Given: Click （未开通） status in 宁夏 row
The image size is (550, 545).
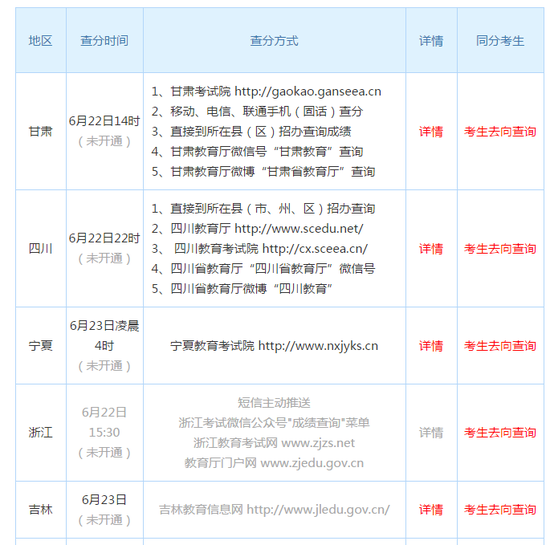Looking at the screenshot, I should (x=105, y=366).
